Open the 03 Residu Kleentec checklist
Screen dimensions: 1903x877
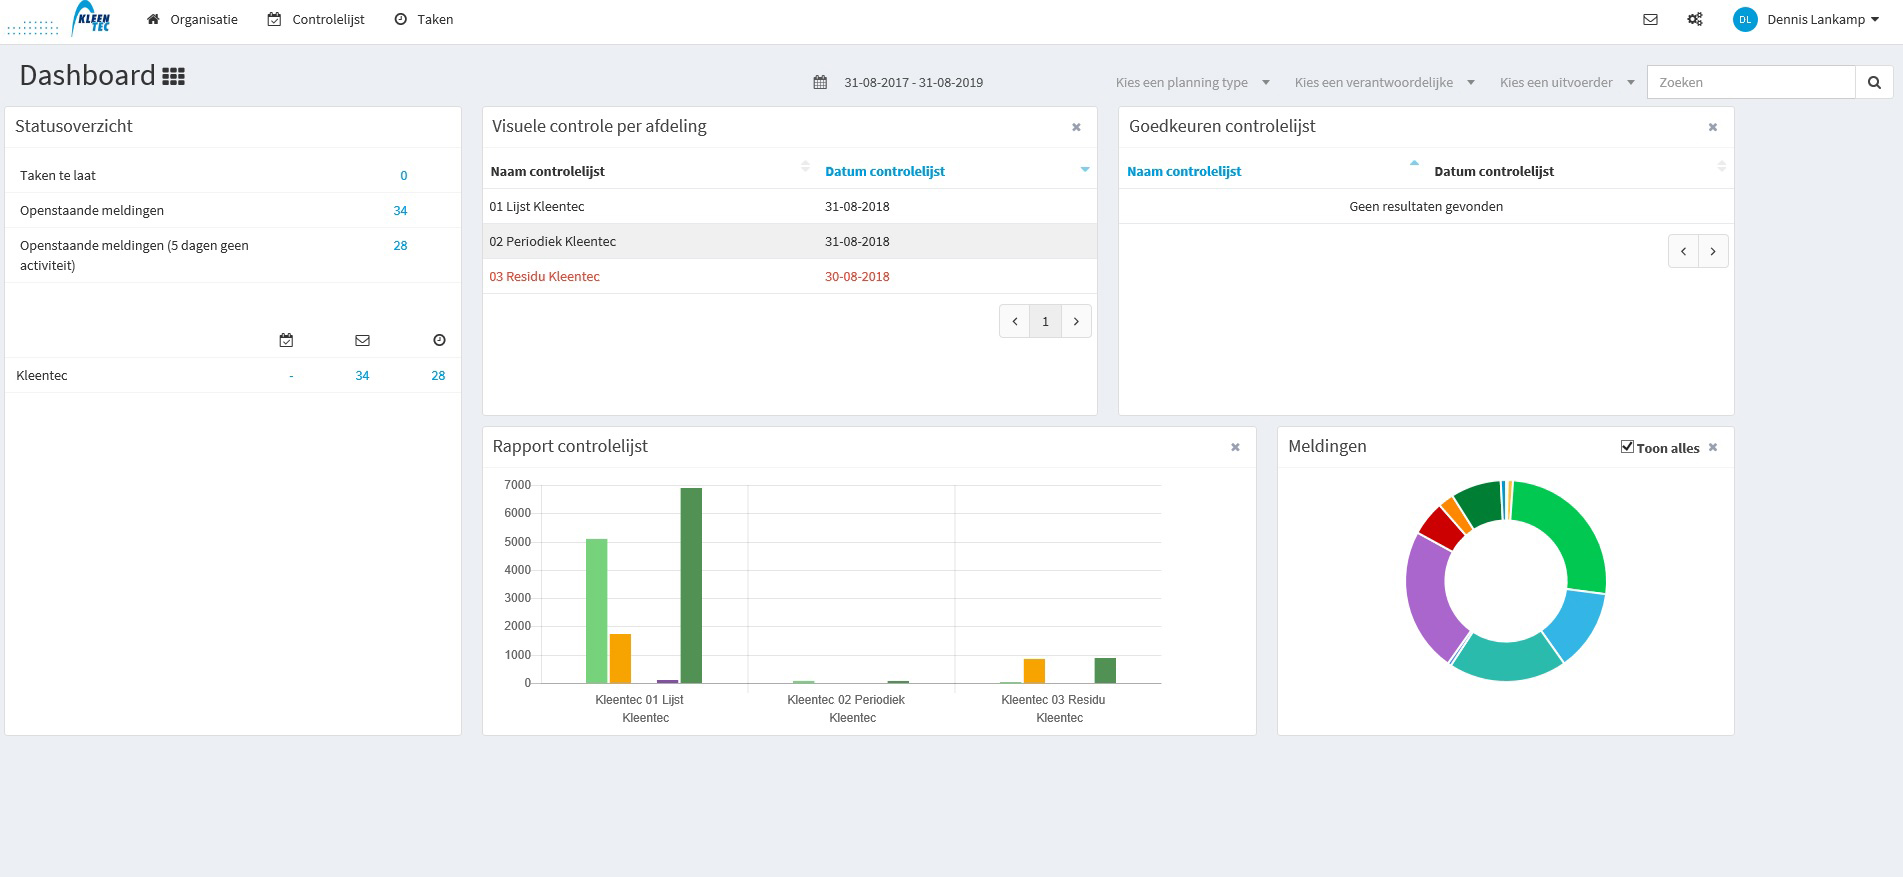(x=544, y=276)
